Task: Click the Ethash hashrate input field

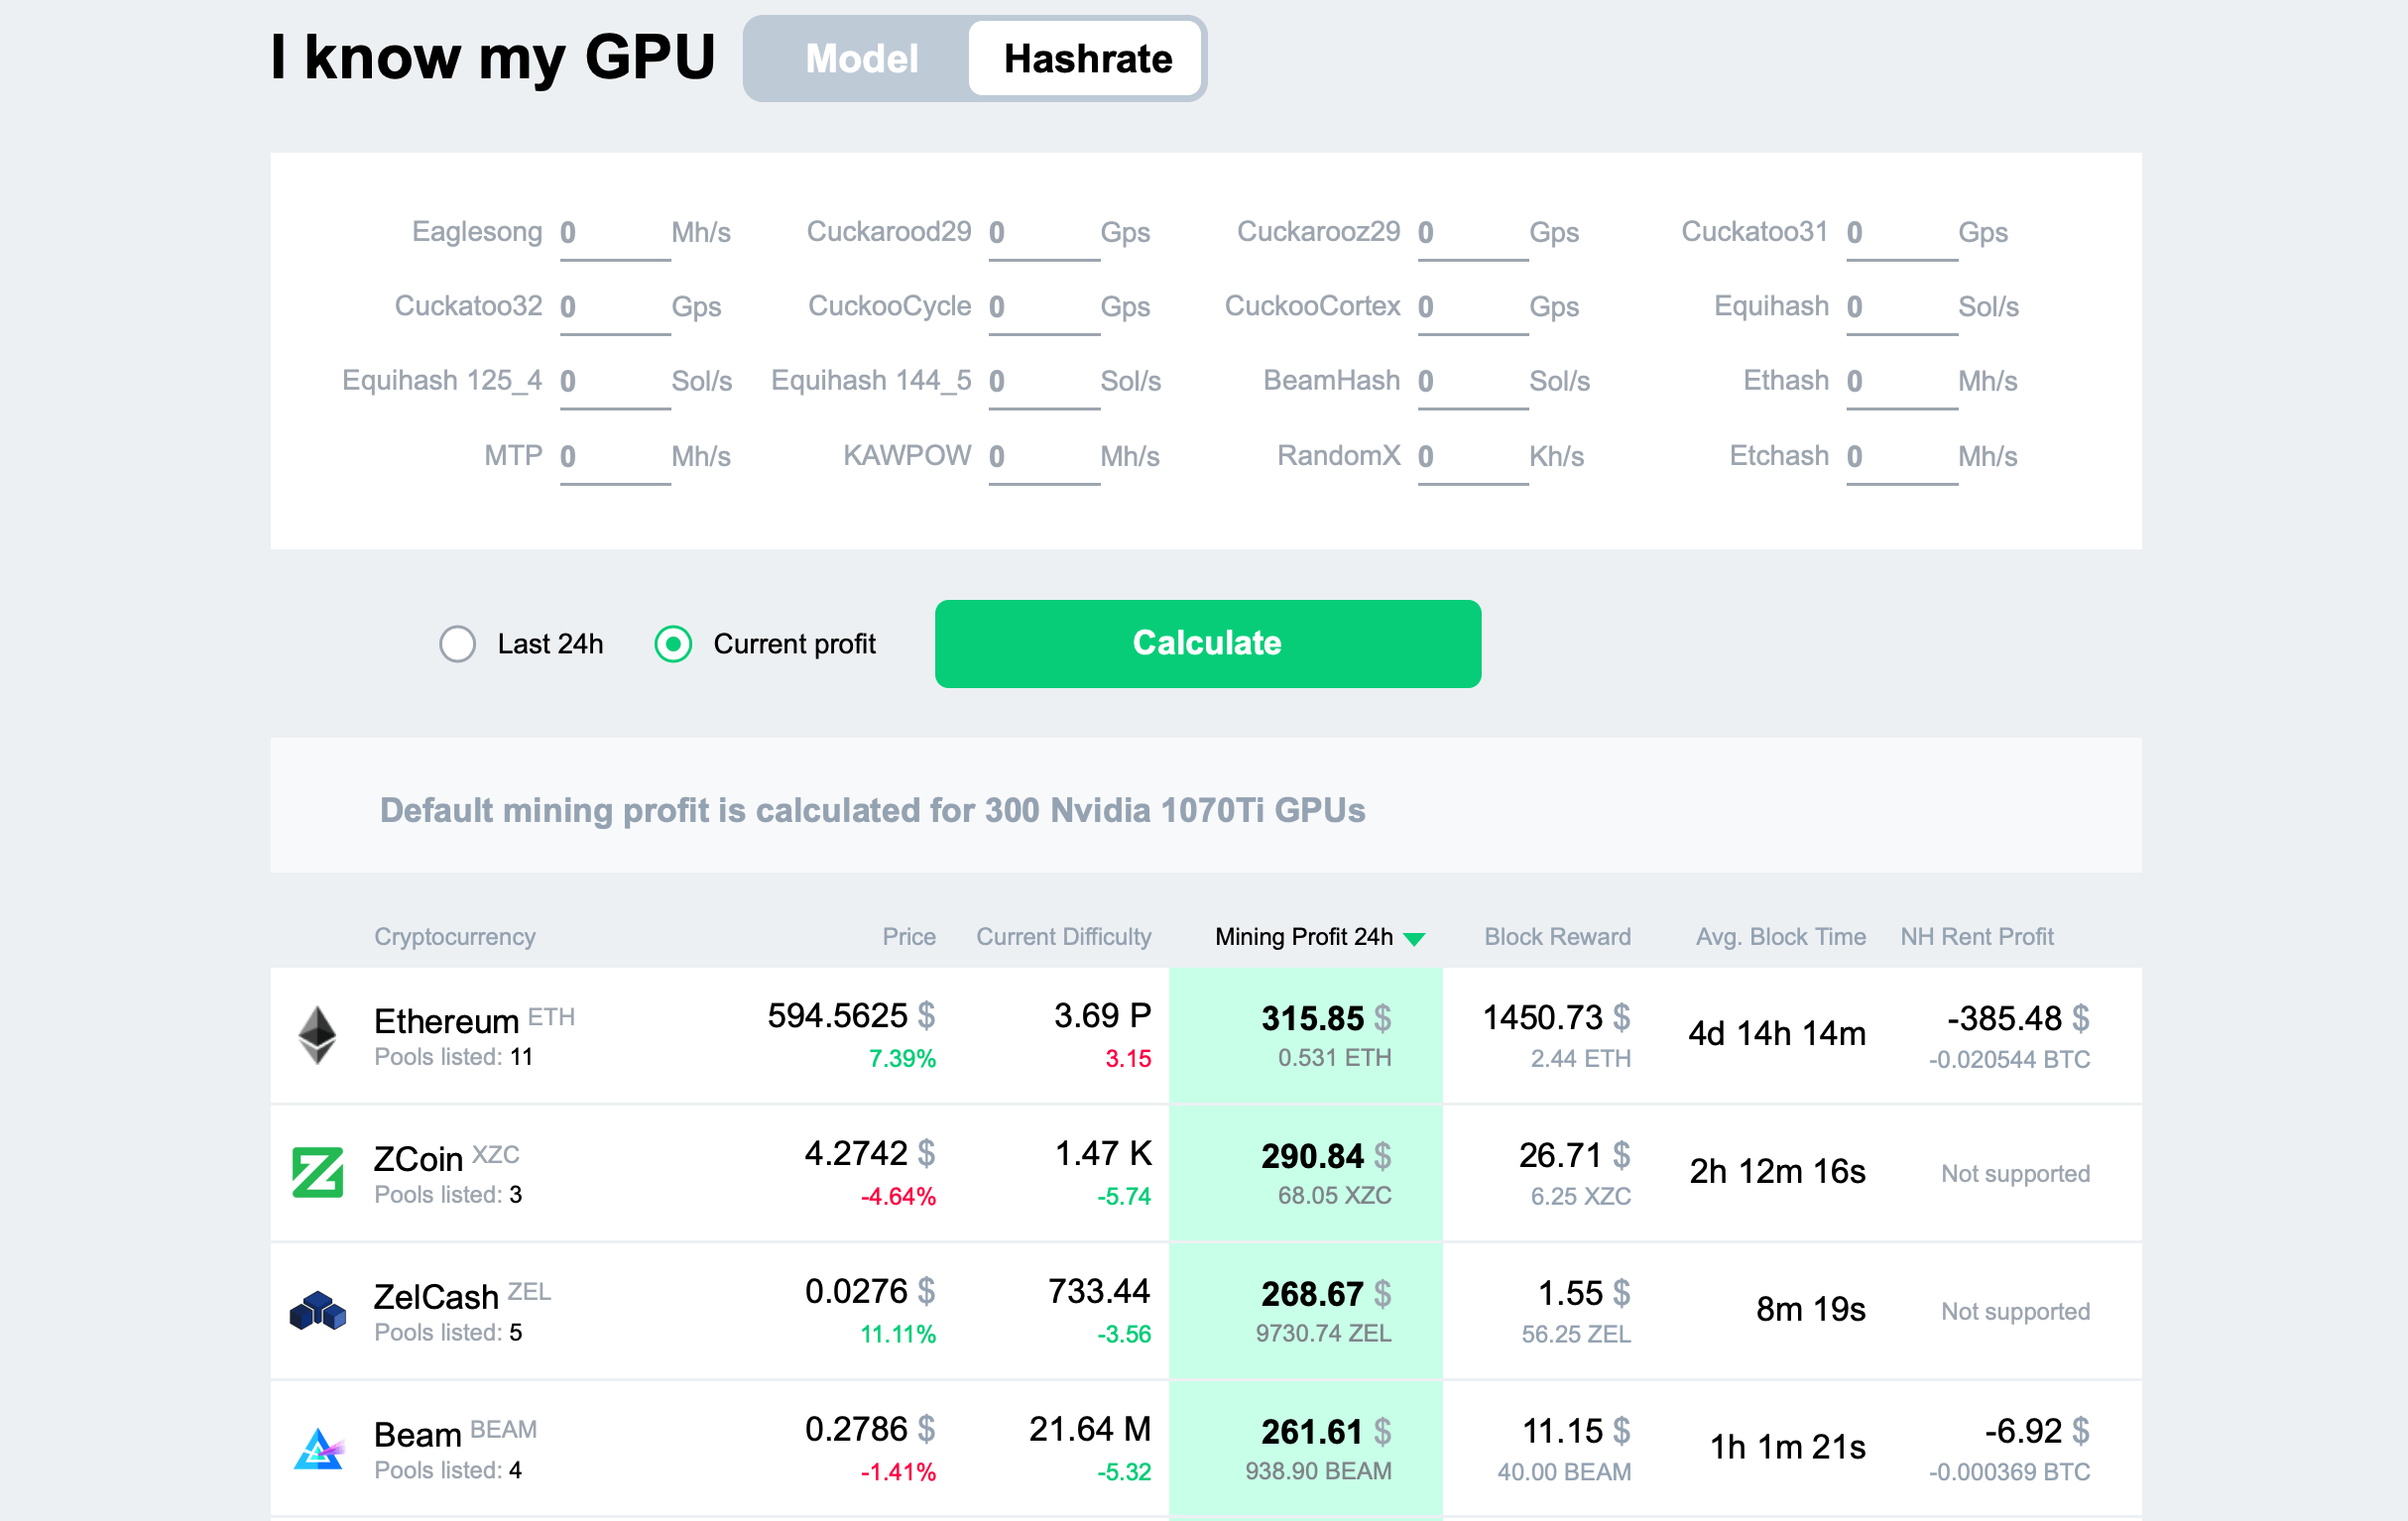Action: pos(1885,382)
